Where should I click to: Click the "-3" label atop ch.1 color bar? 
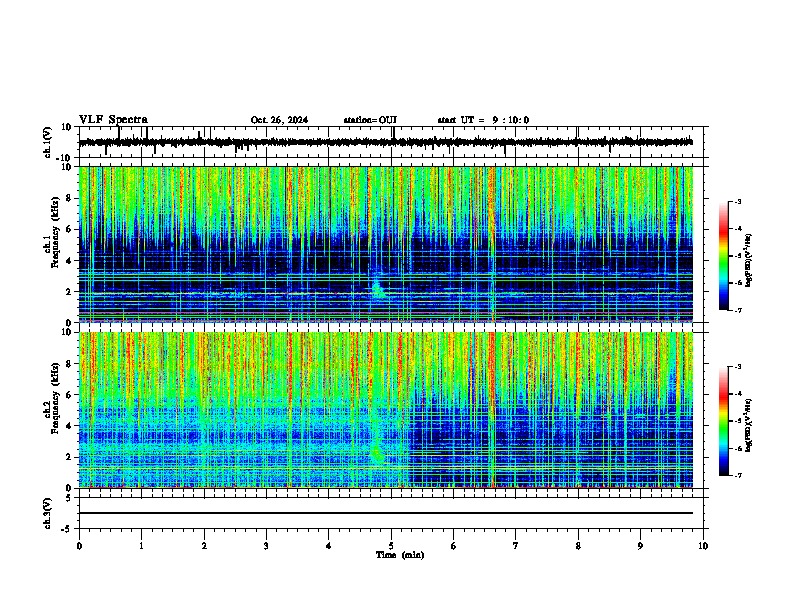click(737, 201)
